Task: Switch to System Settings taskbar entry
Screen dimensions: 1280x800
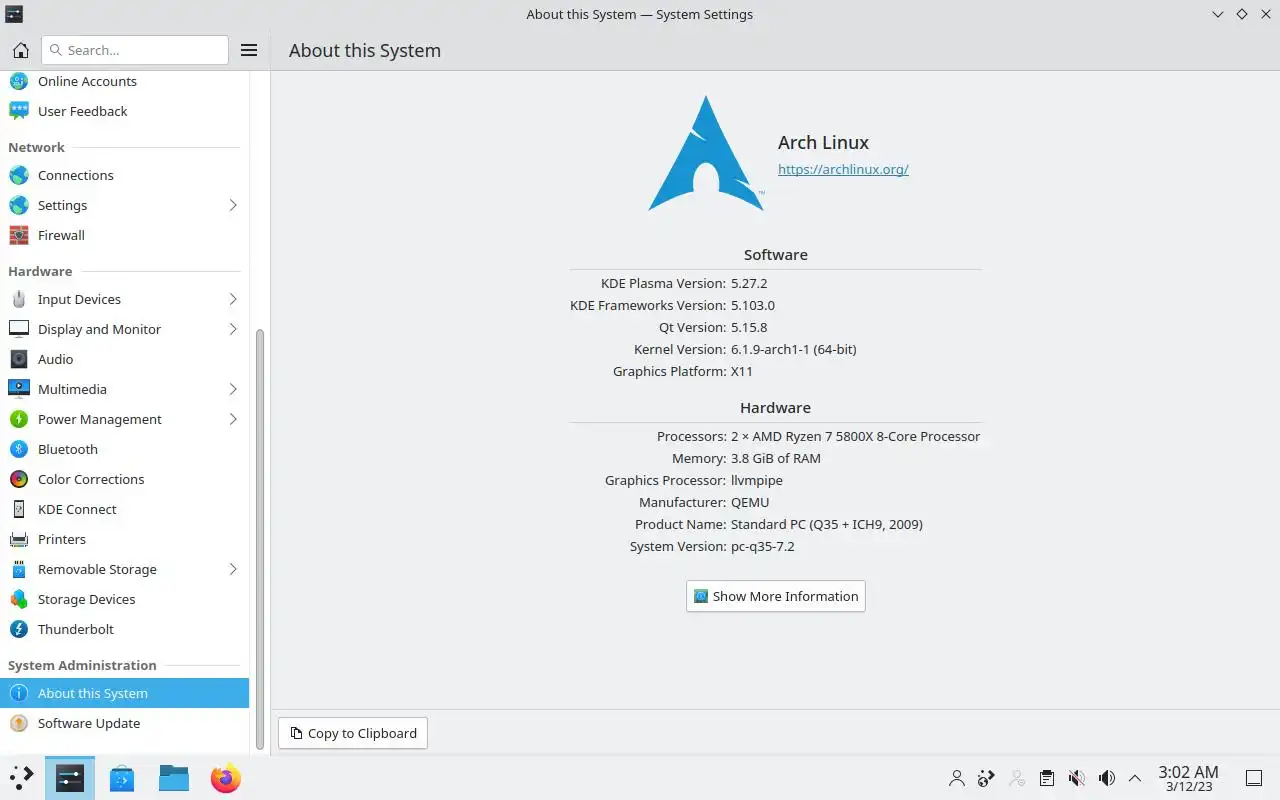Action: [x=70, y=778]
